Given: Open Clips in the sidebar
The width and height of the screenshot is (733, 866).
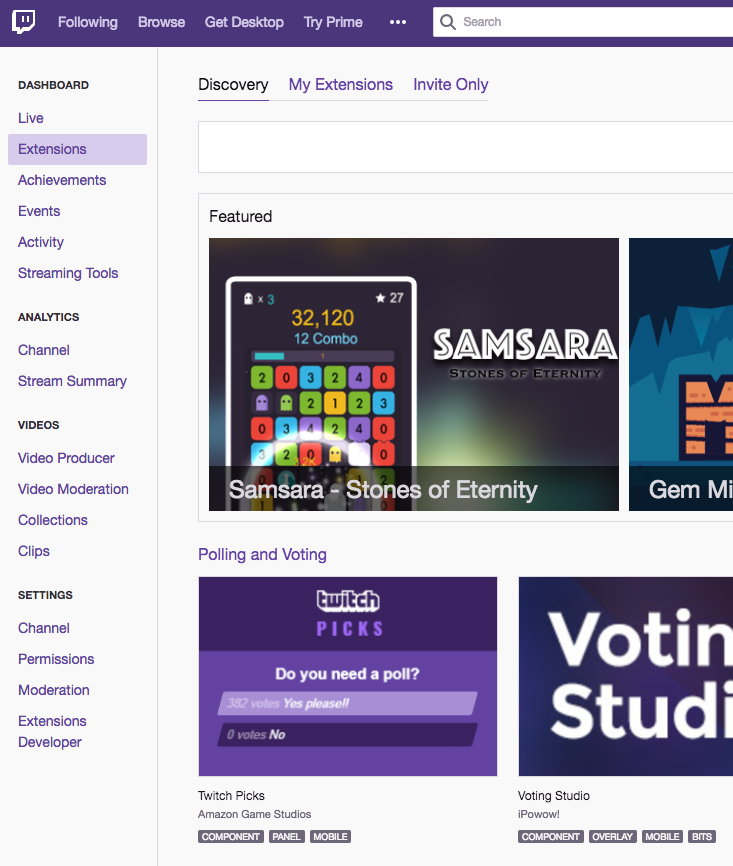Looking at the screenshot, I should pos(34,551).
